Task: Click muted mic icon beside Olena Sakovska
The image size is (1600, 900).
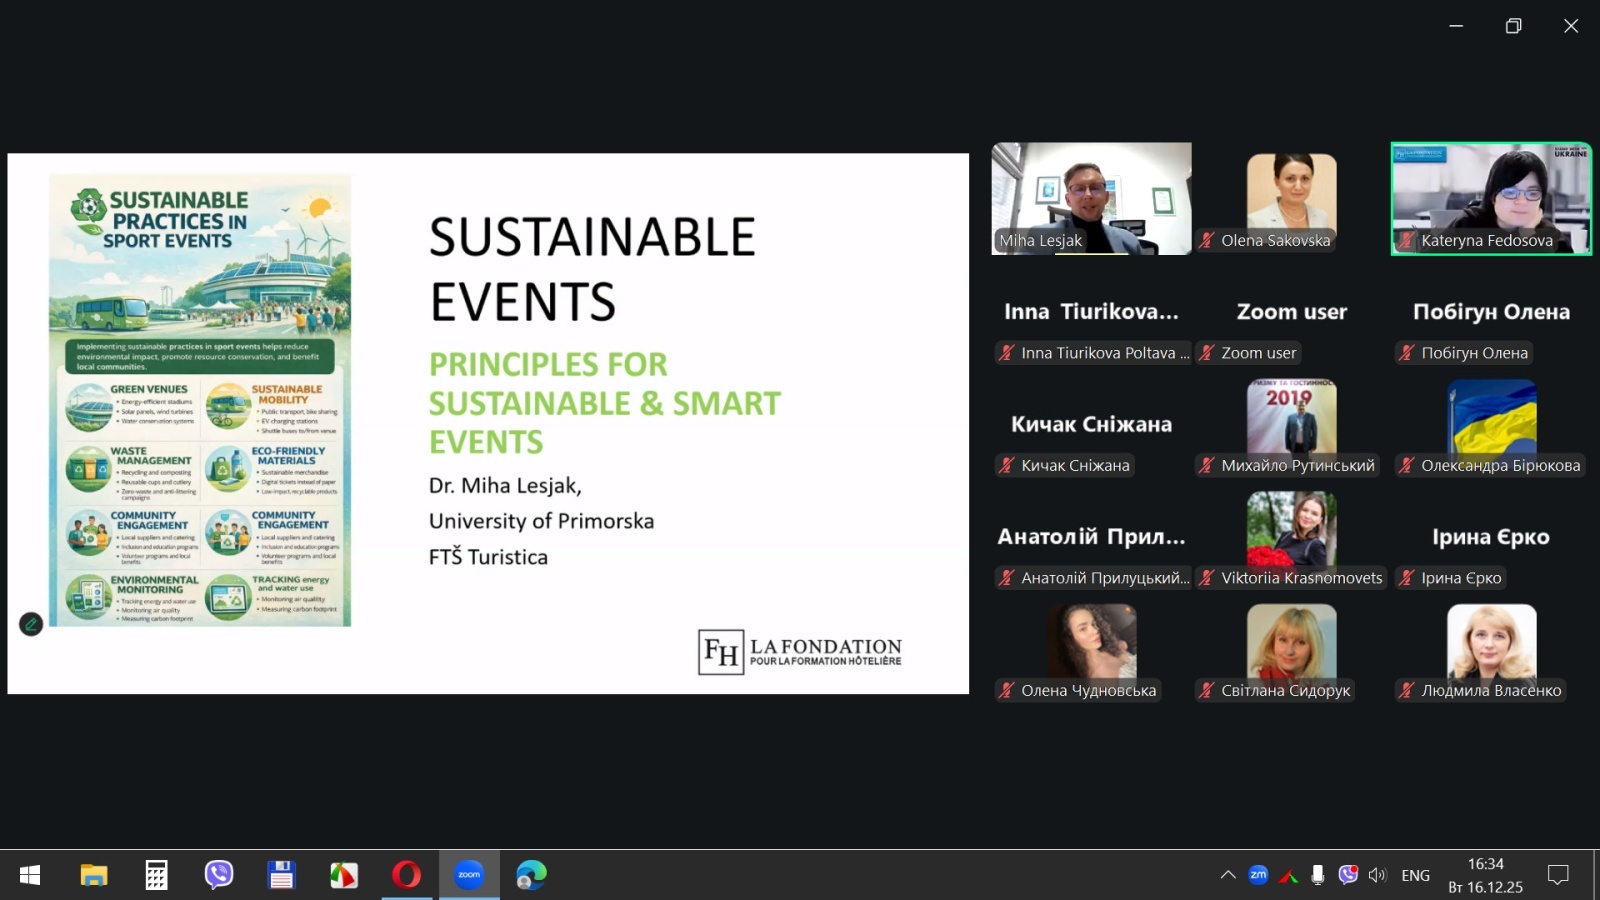Action: pos(1207,240)
